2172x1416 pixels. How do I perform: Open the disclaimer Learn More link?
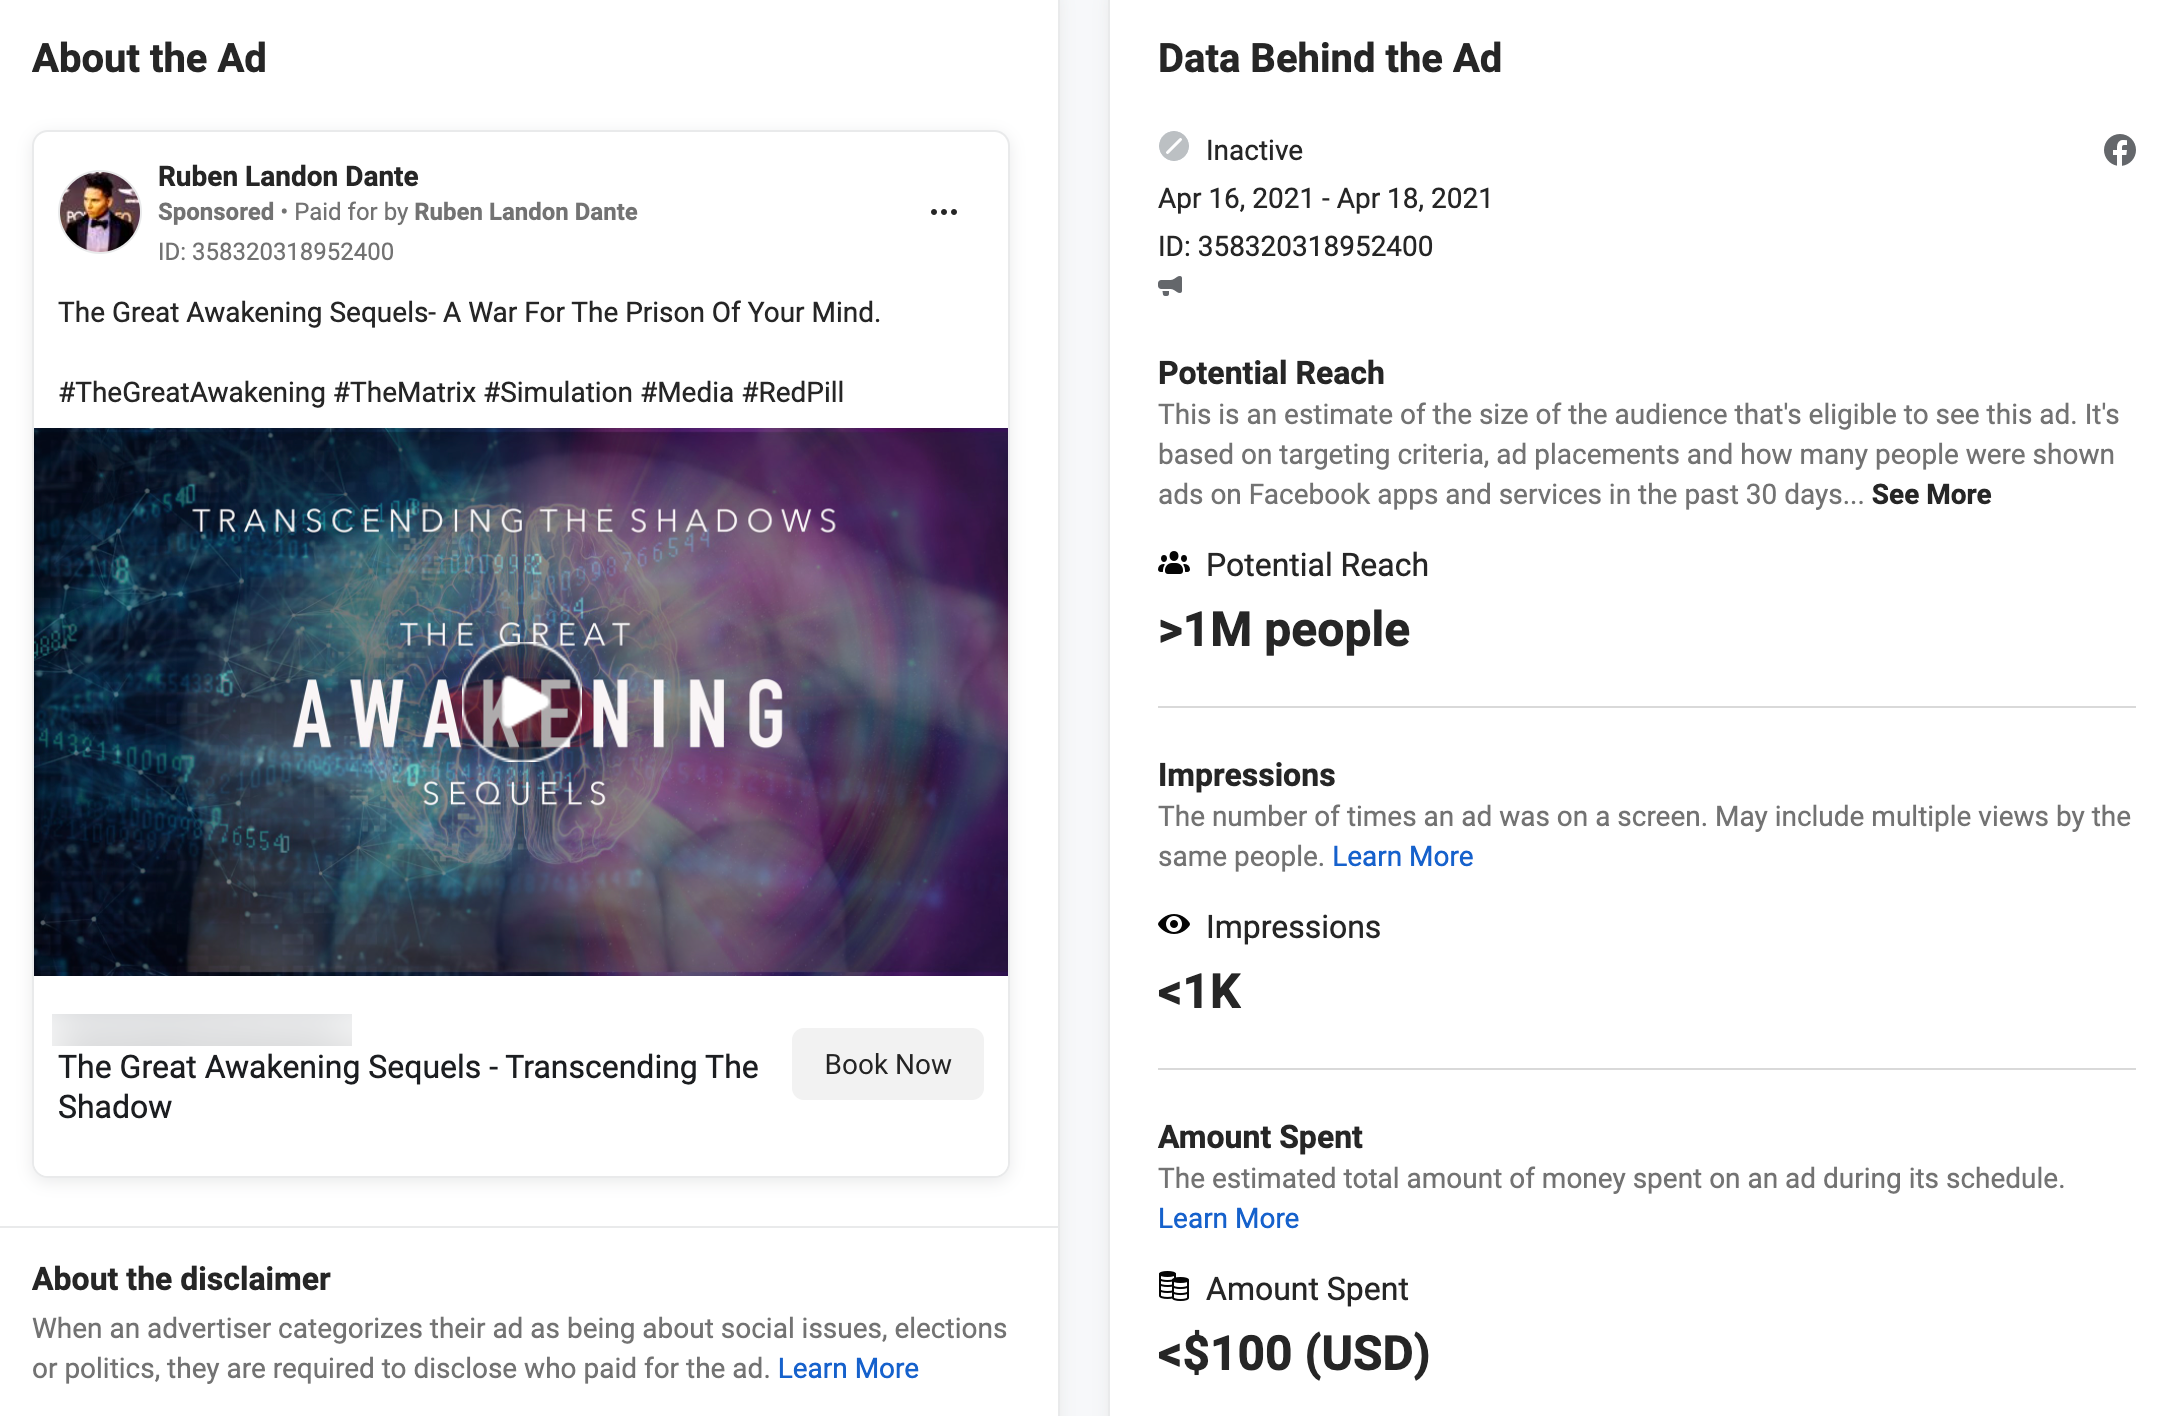848,1368
